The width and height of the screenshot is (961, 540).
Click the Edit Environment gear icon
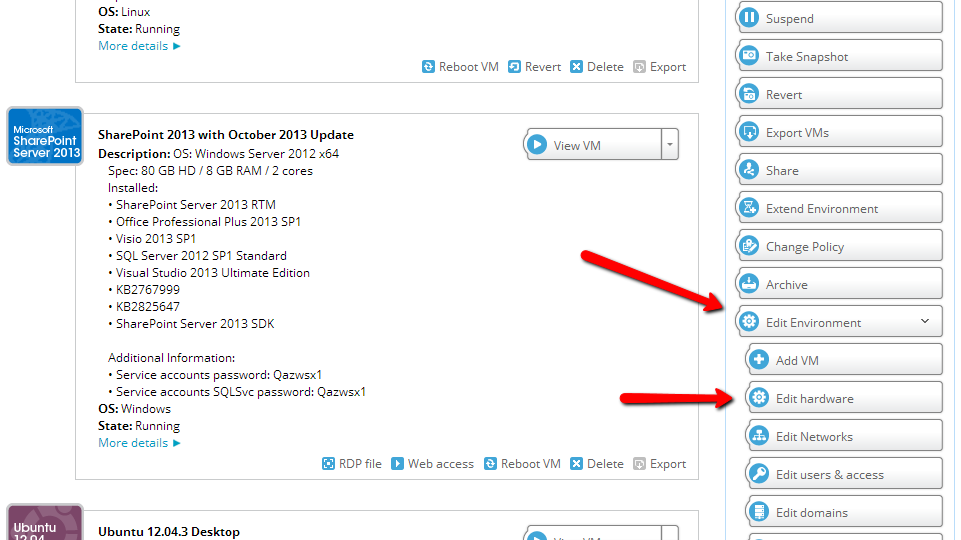pos(749,322)
